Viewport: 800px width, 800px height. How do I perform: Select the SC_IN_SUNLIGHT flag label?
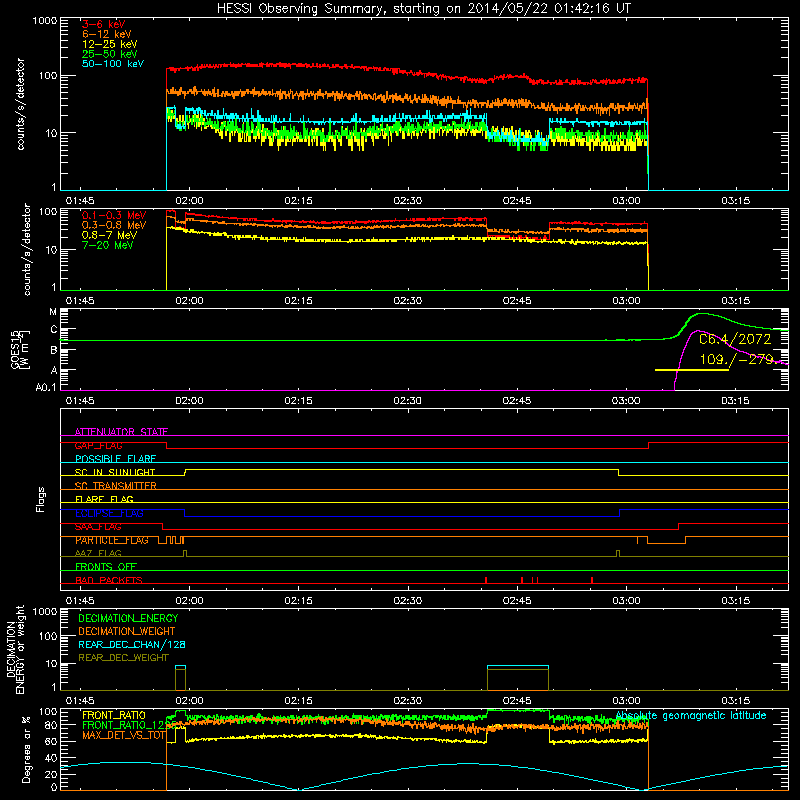click(x=115, y=472)
